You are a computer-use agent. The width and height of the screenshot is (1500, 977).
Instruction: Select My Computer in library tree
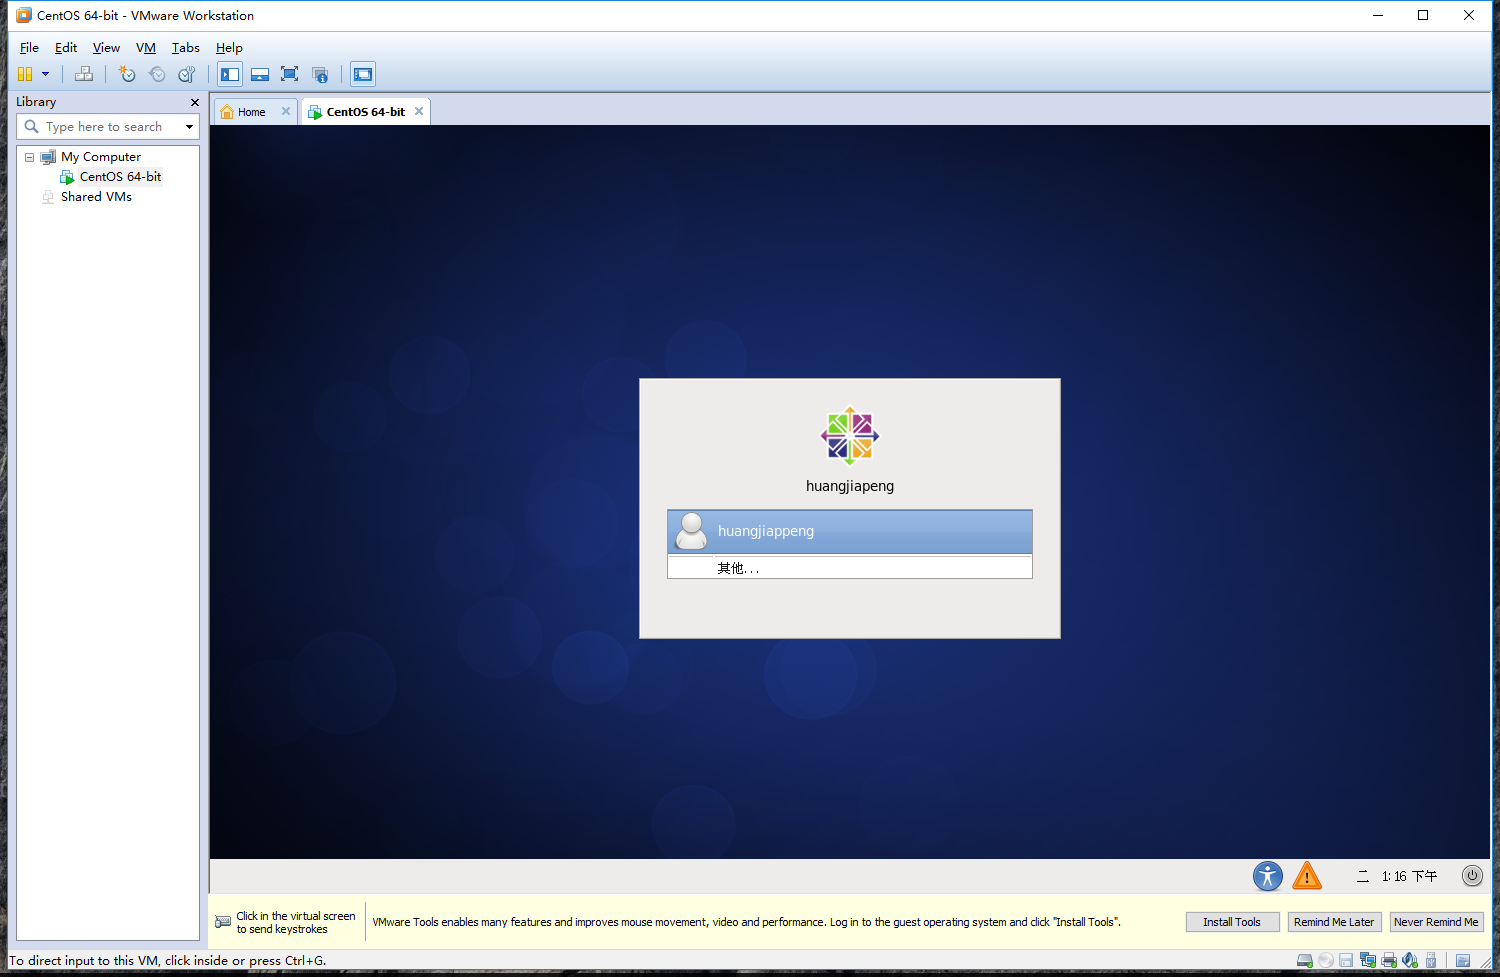[101, 157]
